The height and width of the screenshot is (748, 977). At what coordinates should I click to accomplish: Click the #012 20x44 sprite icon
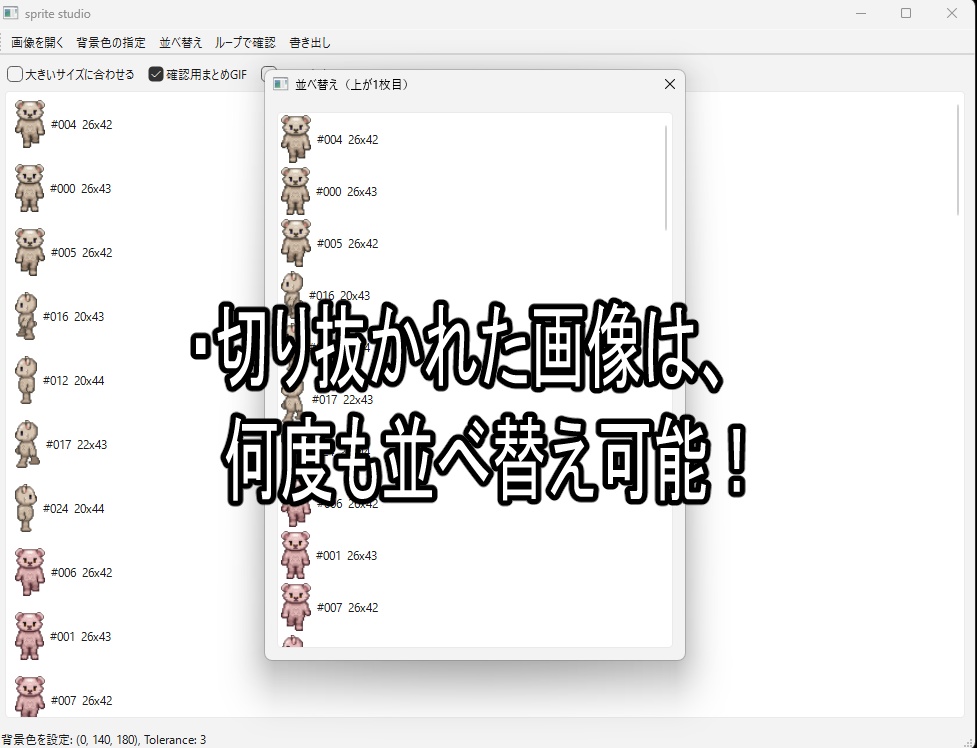click(x=27, y=380)
